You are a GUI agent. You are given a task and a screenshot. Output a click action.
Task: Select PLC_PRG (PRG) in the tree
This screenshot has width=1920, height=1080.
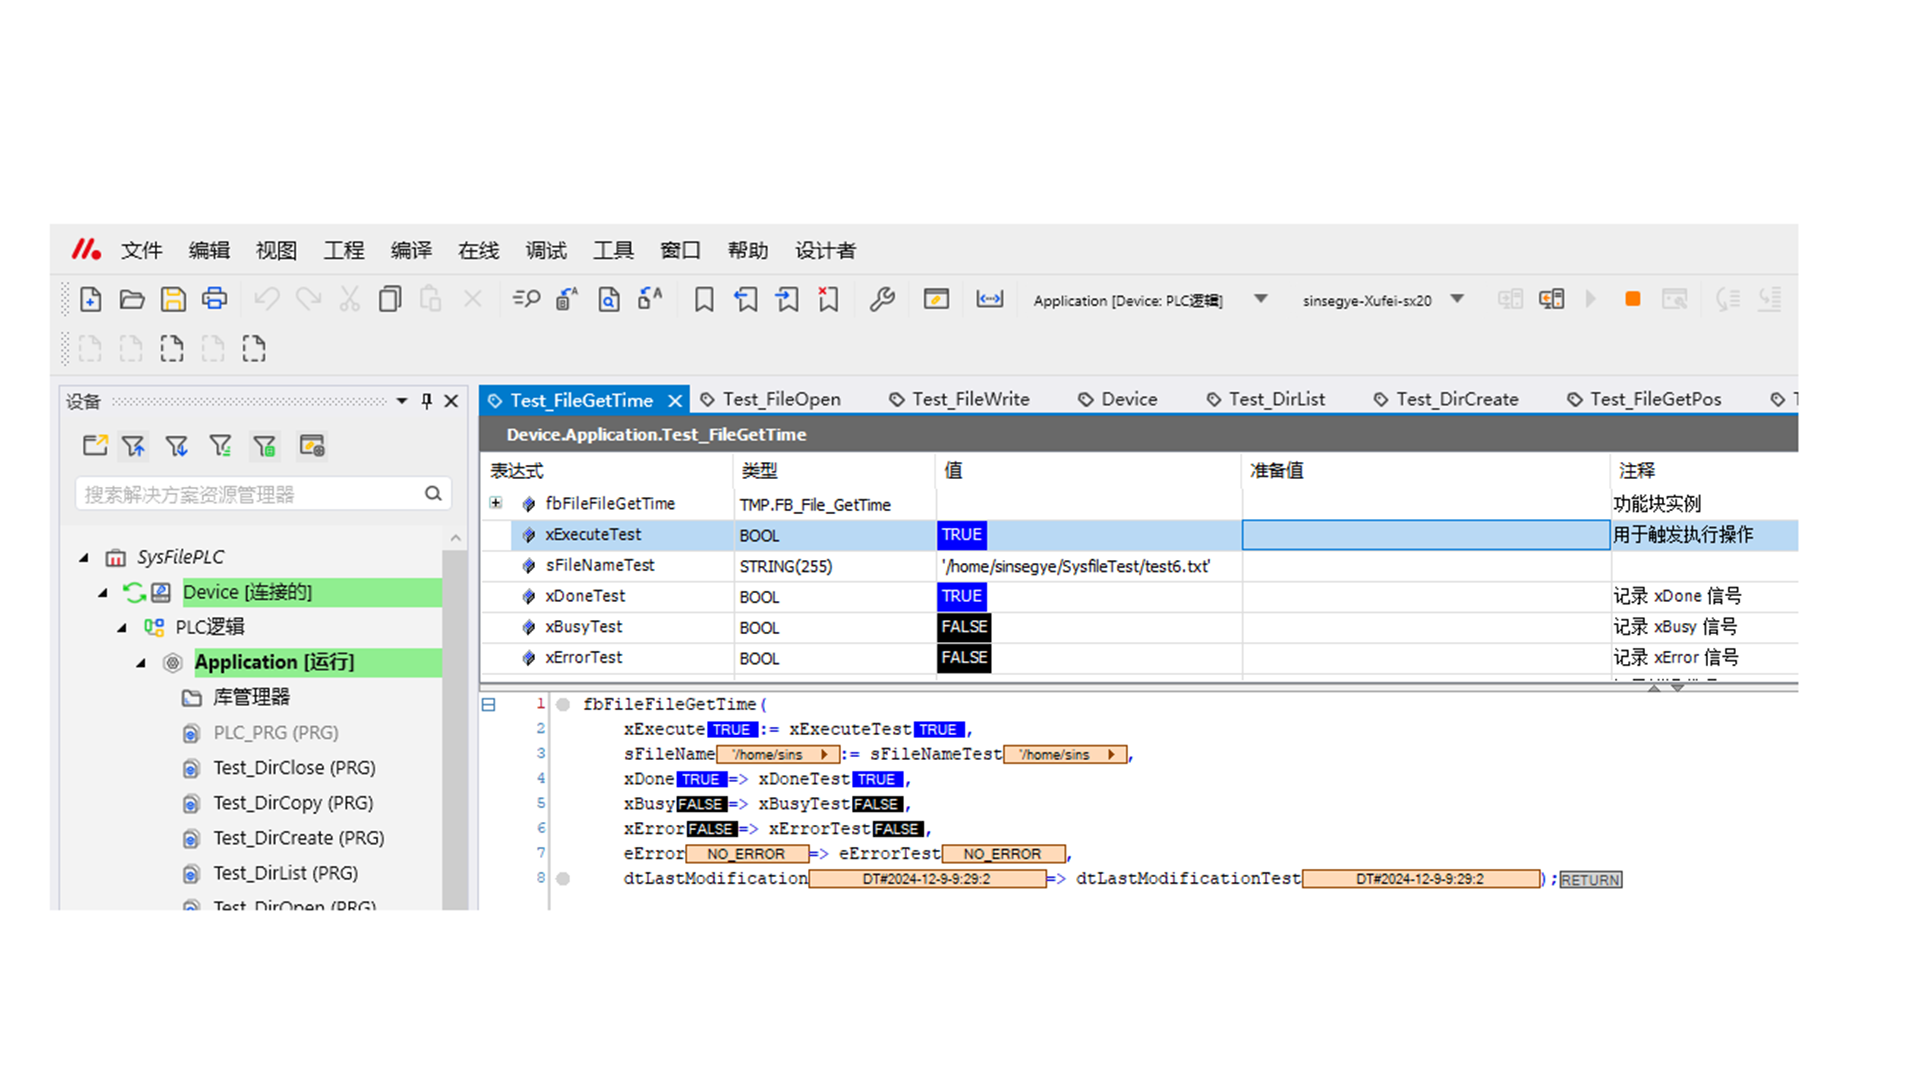(x=275, y=733)
